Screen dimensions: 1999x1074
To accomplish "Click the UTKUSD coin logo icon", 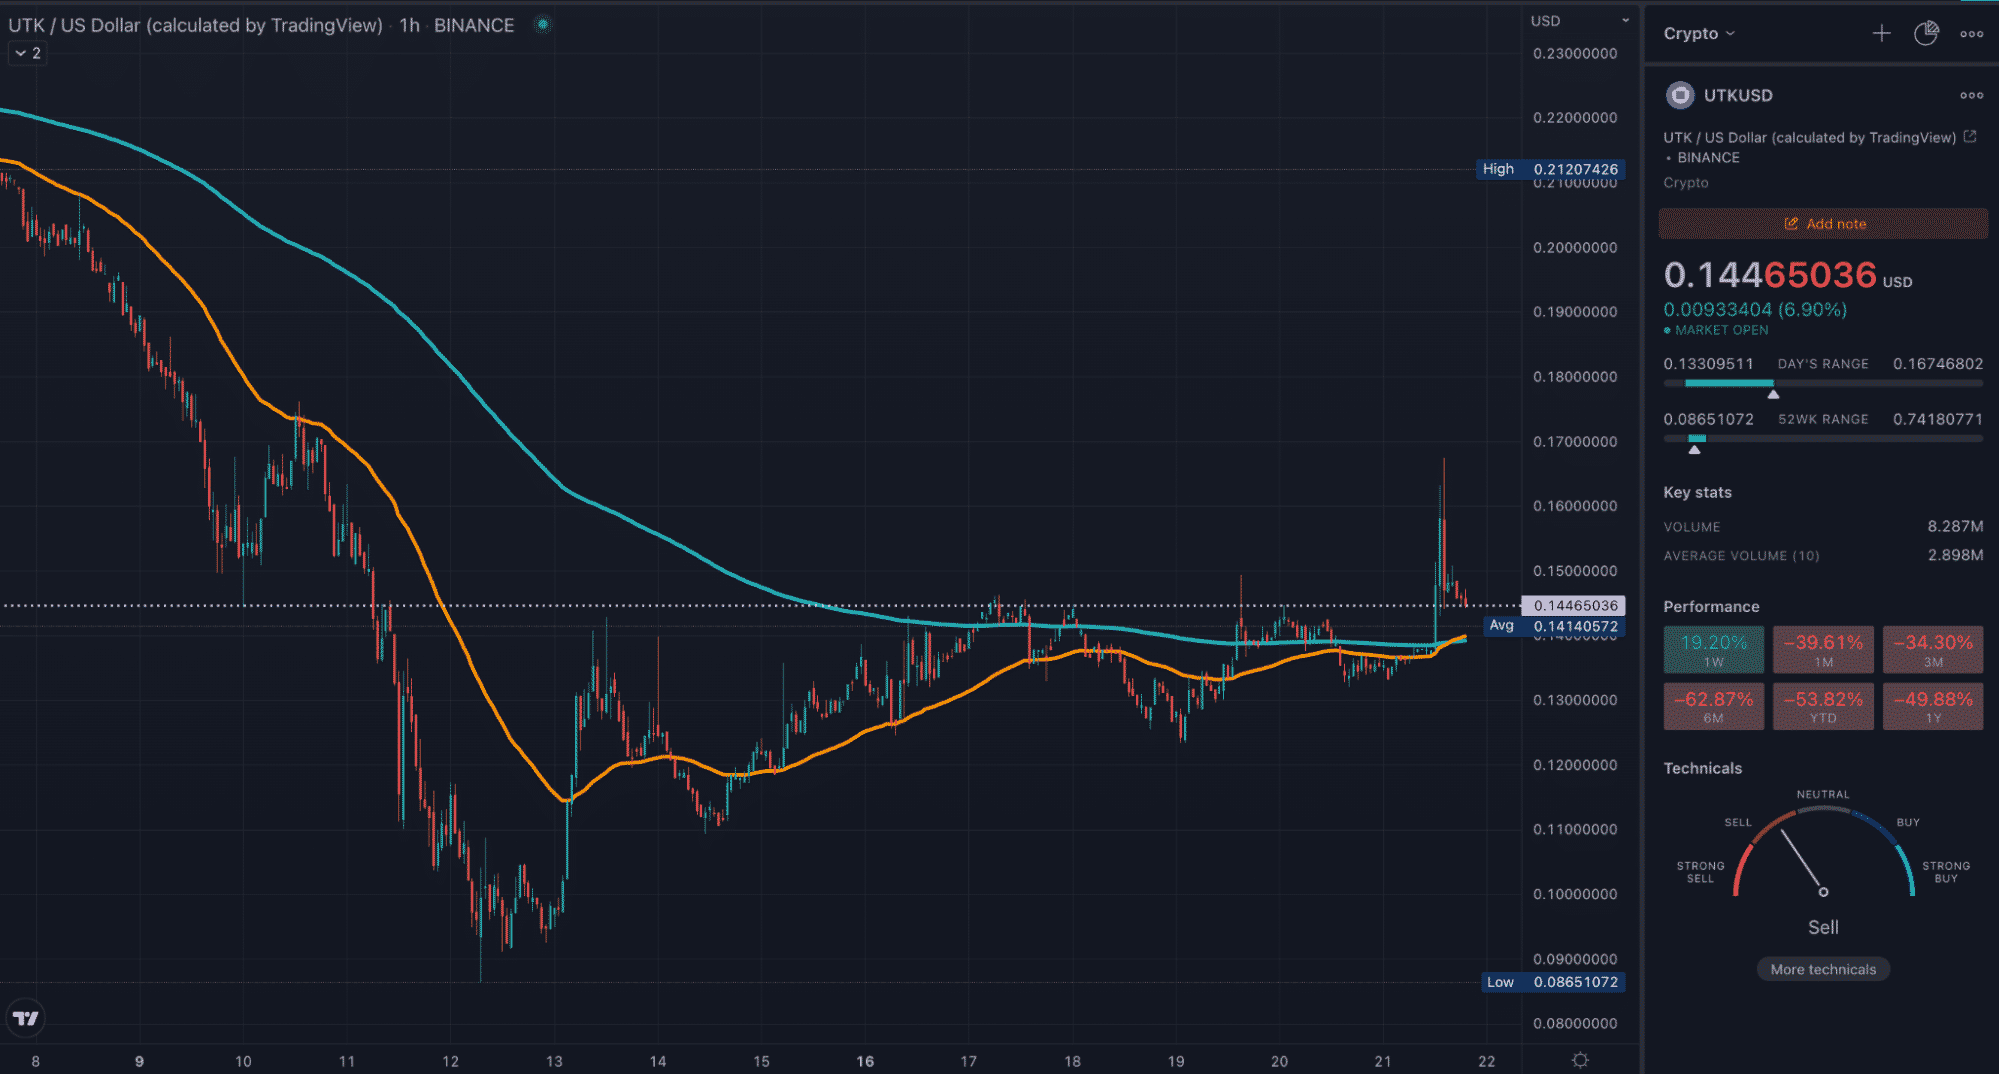I will (1680, 95).
